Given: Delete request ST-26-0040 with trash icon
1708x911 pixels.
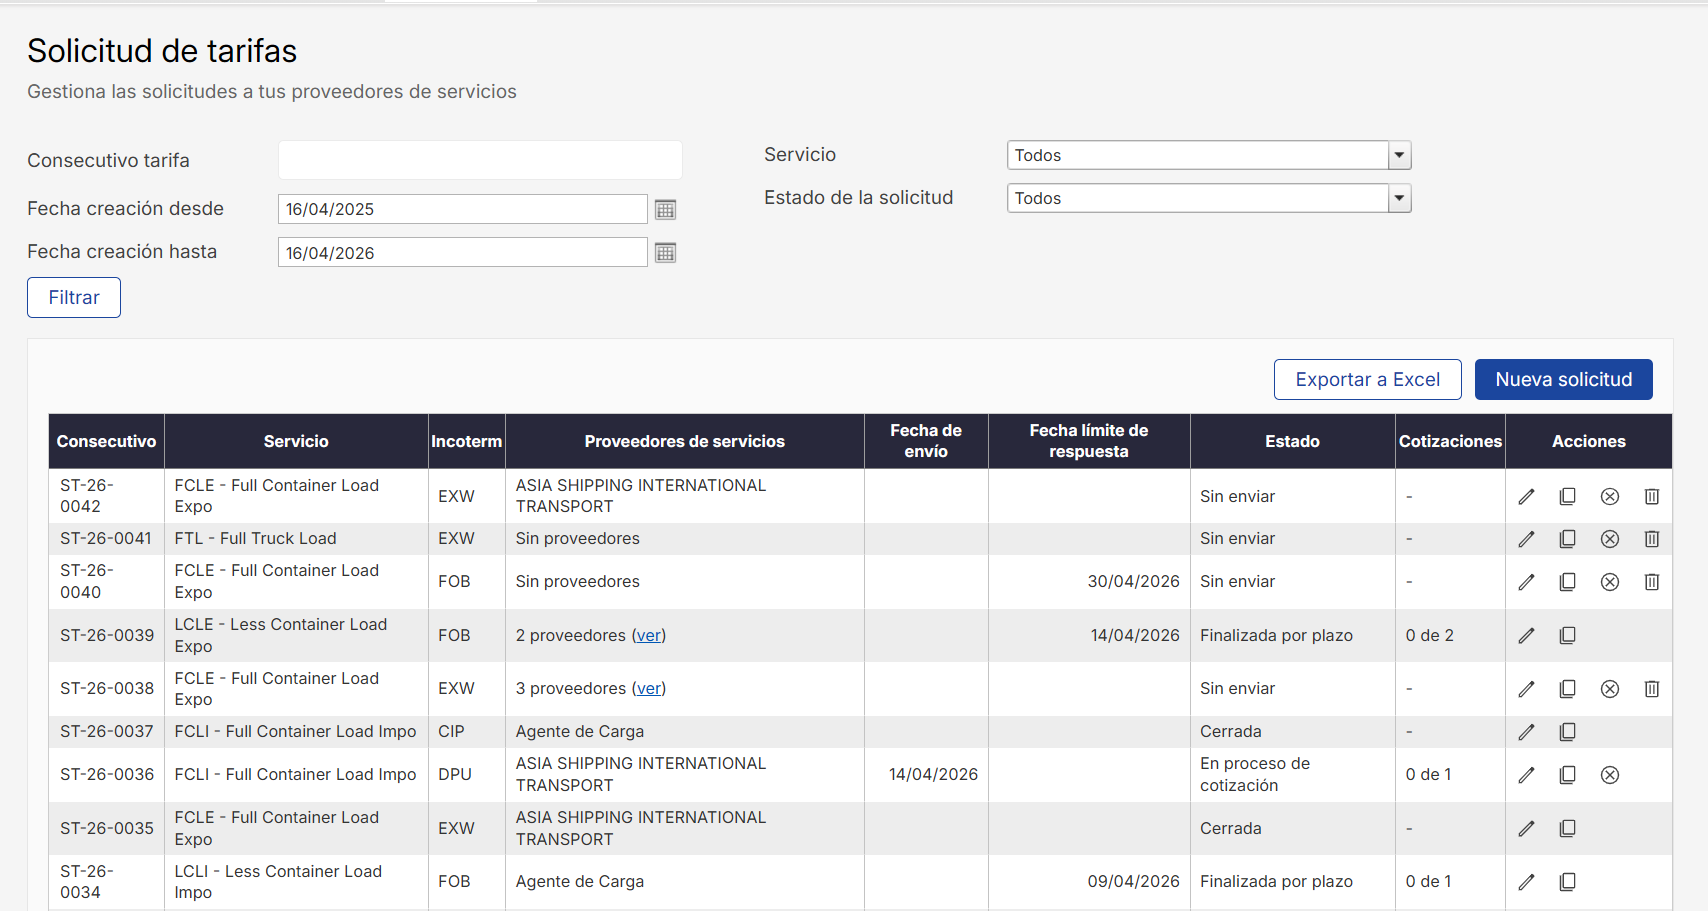Looking at the screenshot, I should [1652, 582].
